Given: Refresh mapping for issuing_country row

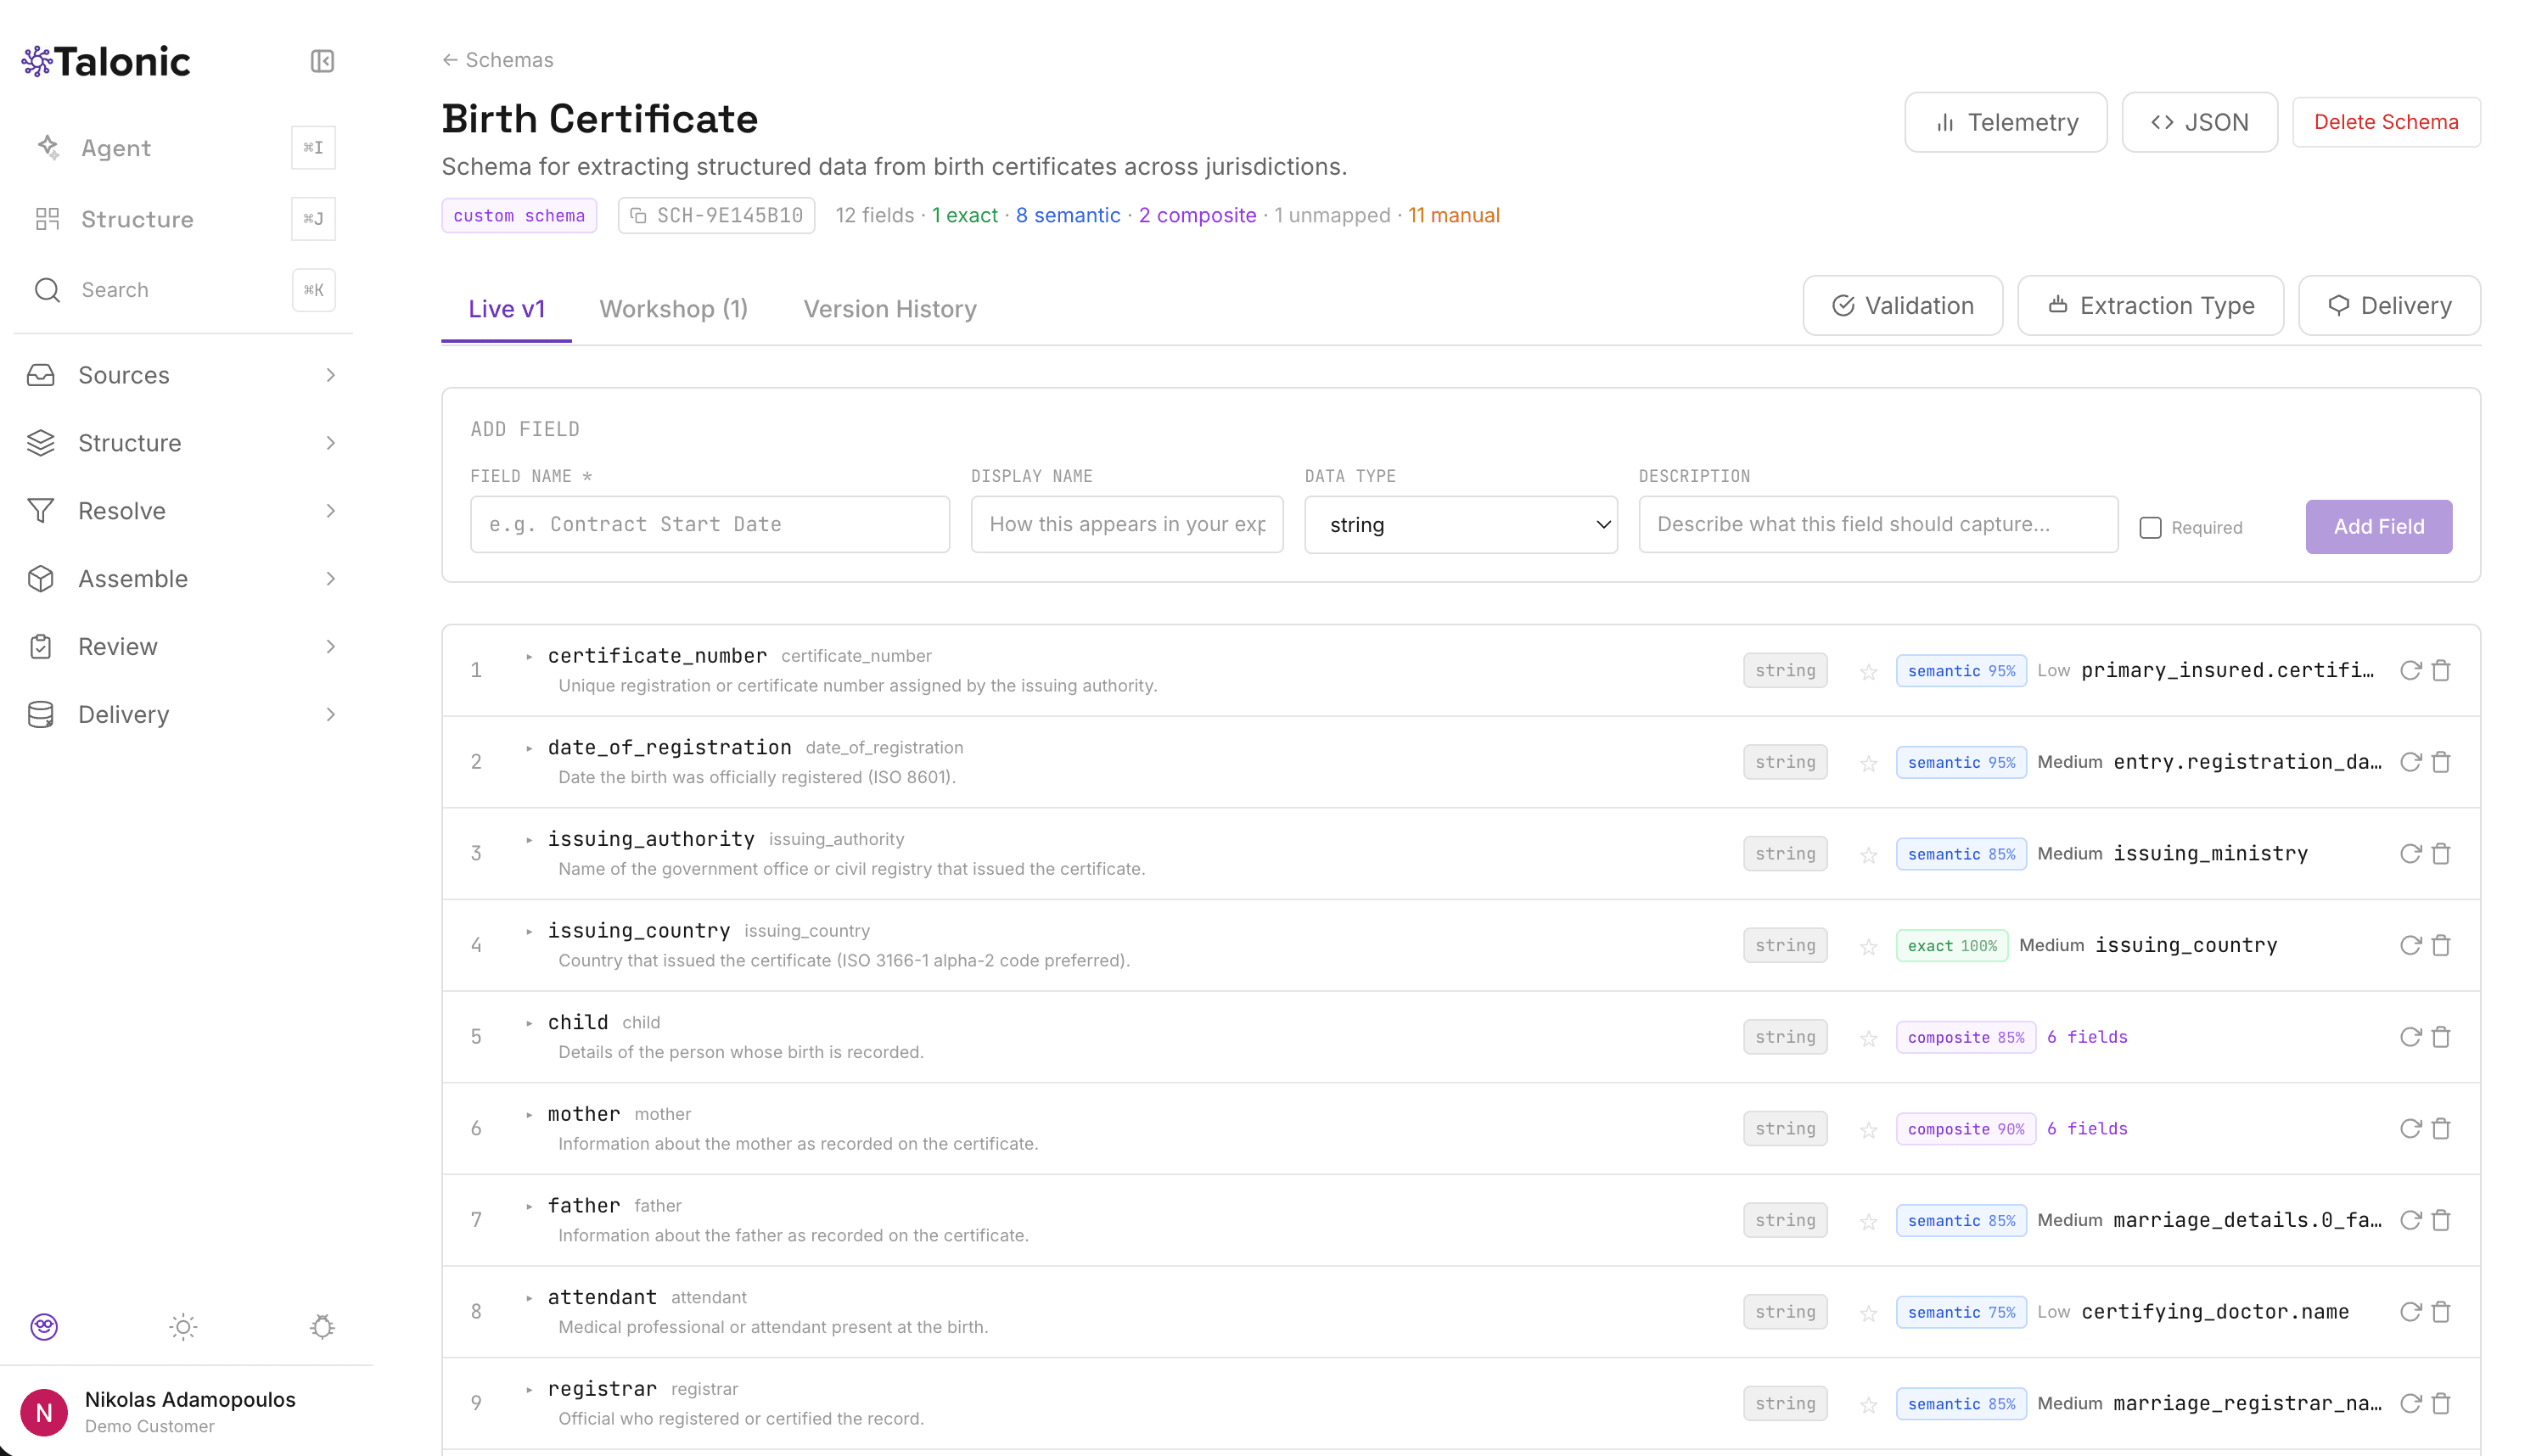Looking at the screenshot, I should pos(2410,945).
